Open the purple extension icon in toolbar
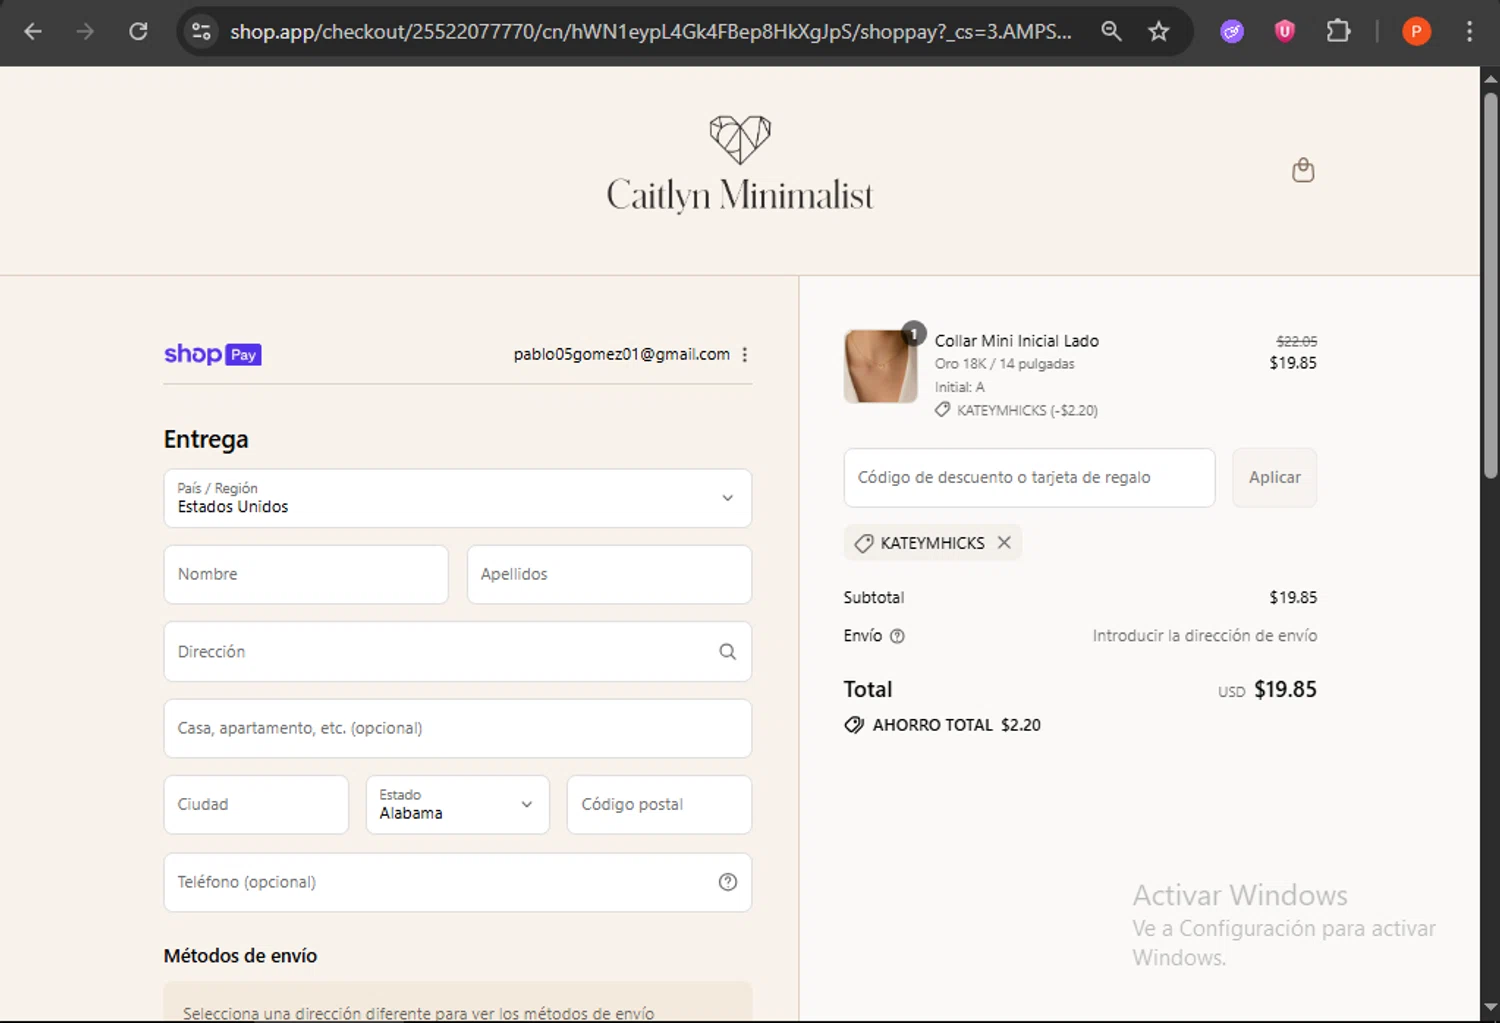Image resolution: width=1500 pixels, height=1023 pixels. pos(1232,31)
